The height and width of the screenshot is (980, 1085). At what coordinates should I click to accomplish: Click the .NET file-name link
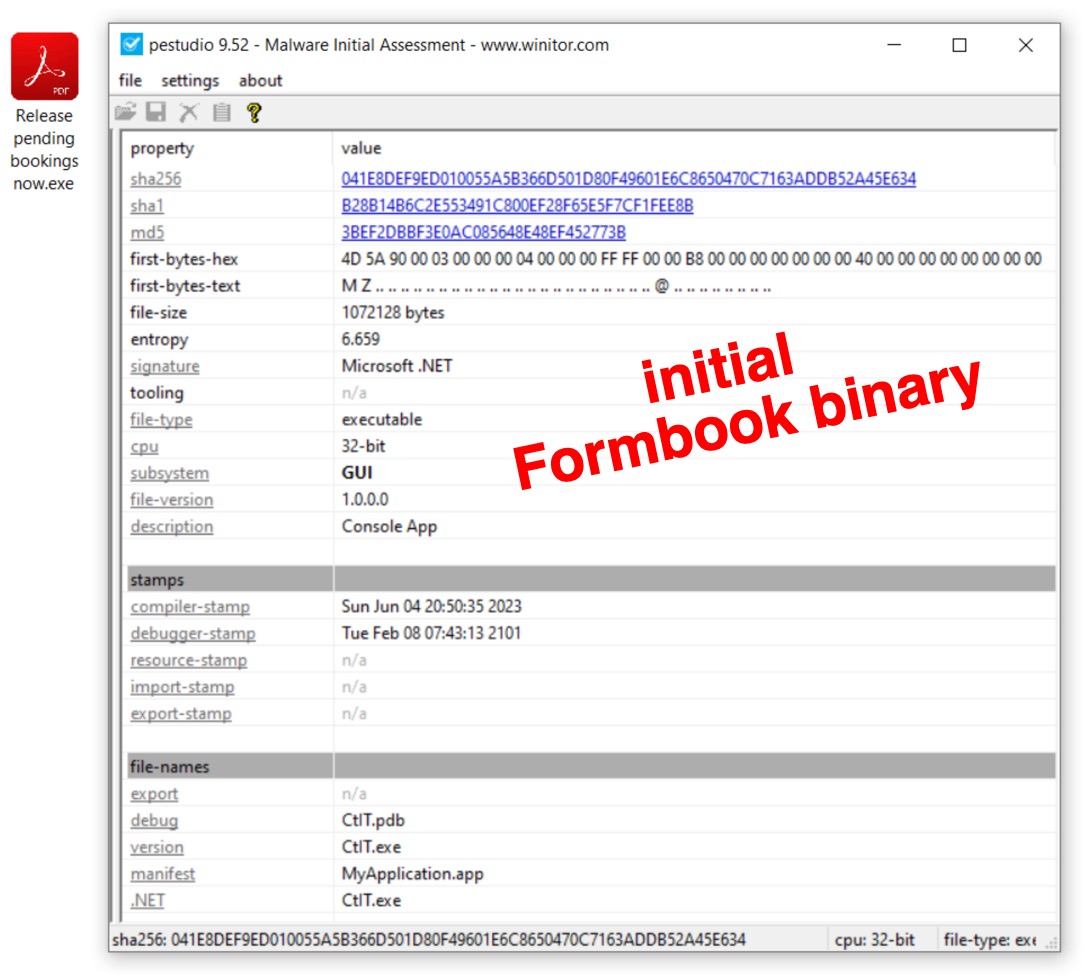pyautogui.click(x=147, y=900)
